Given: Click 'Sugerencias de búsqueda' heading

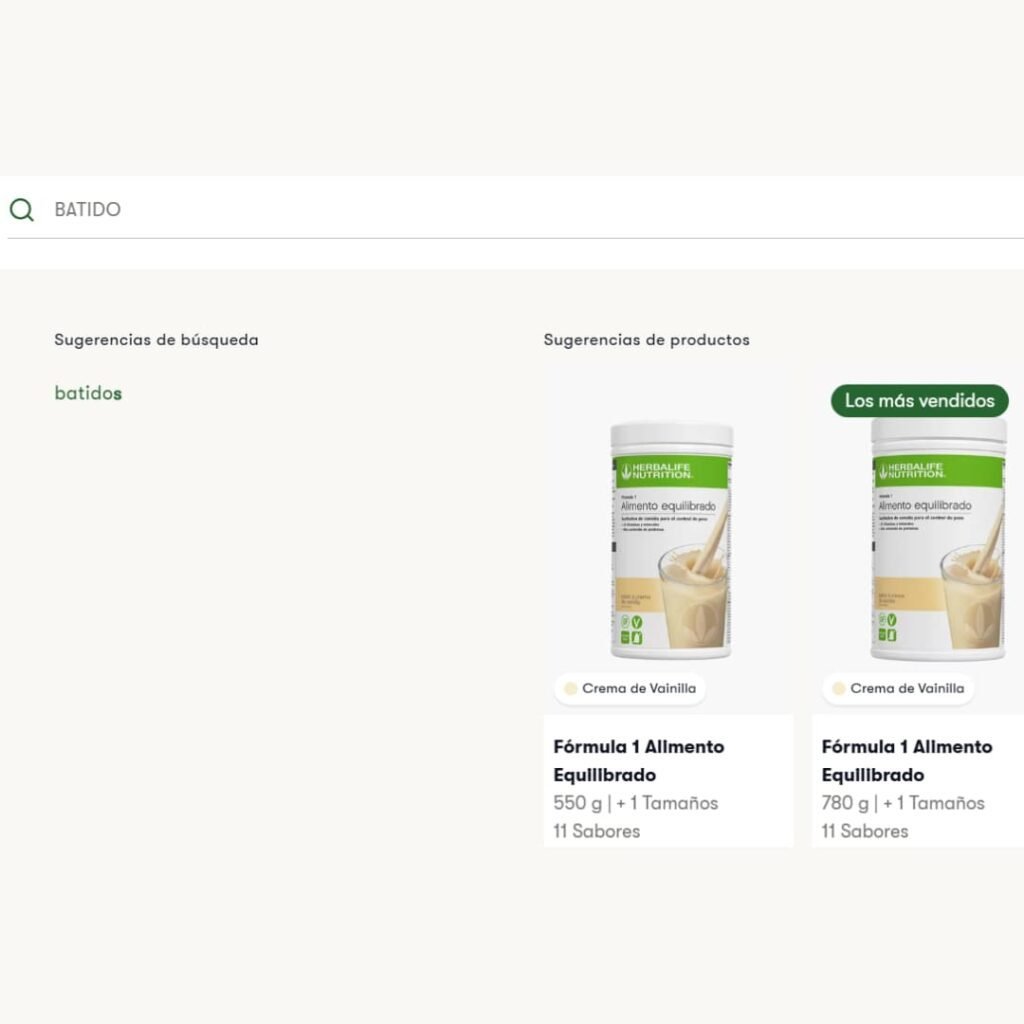Looking at the screenshot, I should [156, 340].
